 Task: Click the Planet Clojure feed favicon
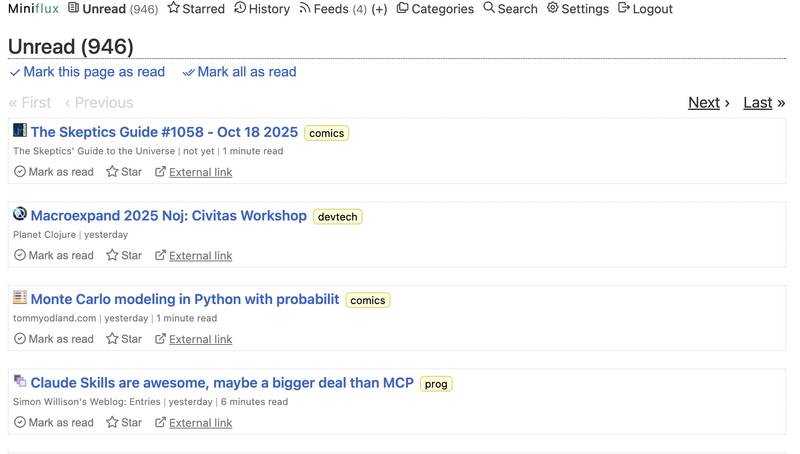[x=20, y=214]
